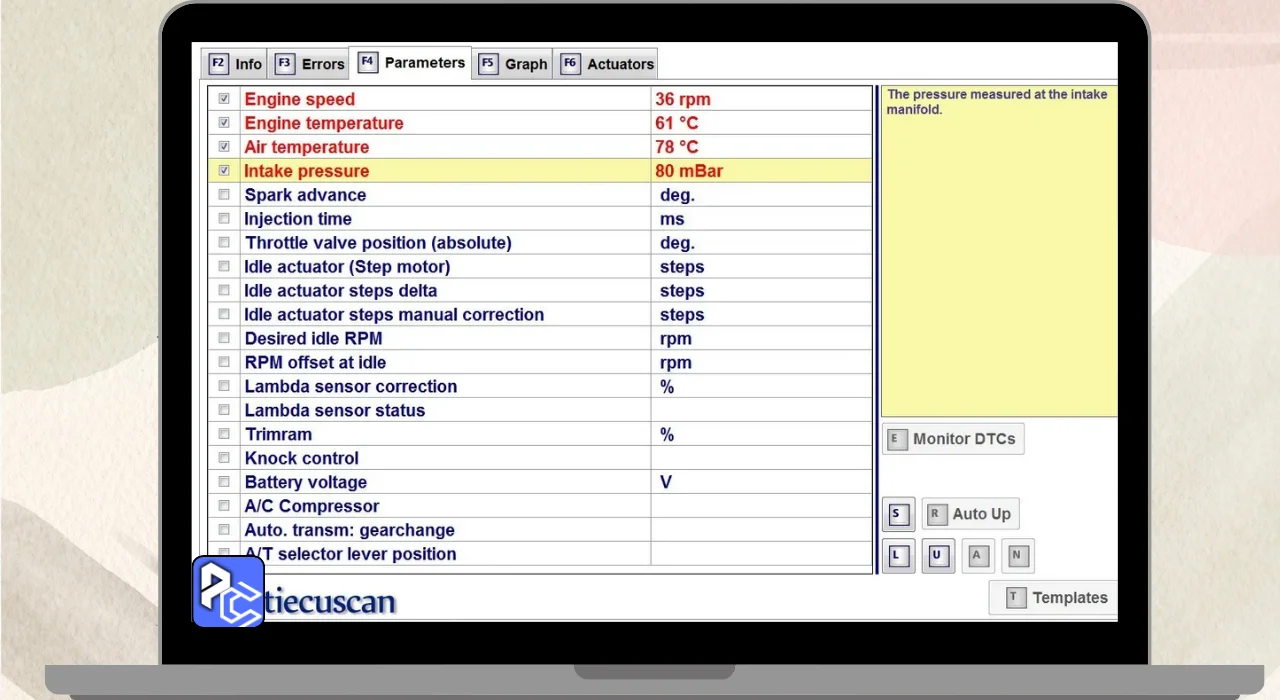Check Idle actuator steps manual correction checkbox
The height and width of the screenshot is (700, 1280).
(x=224, y=315)
